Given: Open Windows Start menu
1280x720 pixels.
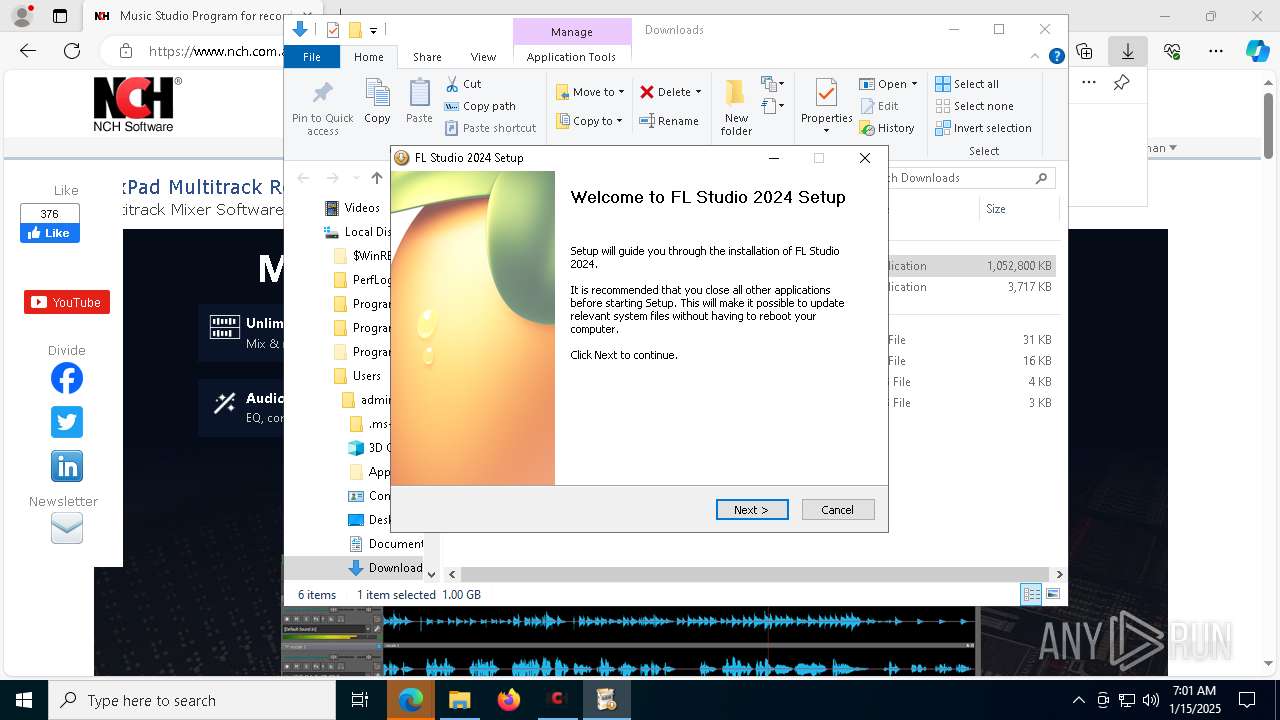Looking at the screenshot, I should [24, 700].
